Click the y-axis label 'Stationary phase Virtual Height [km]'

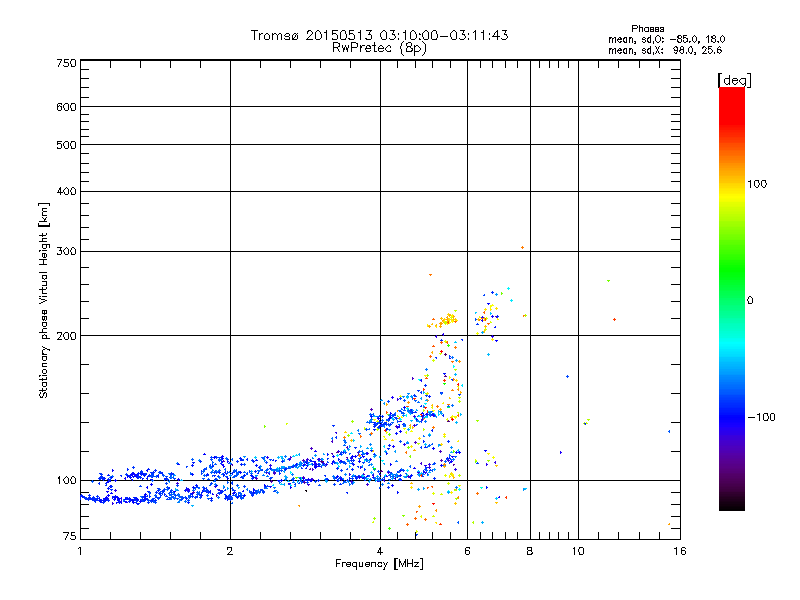44,301
